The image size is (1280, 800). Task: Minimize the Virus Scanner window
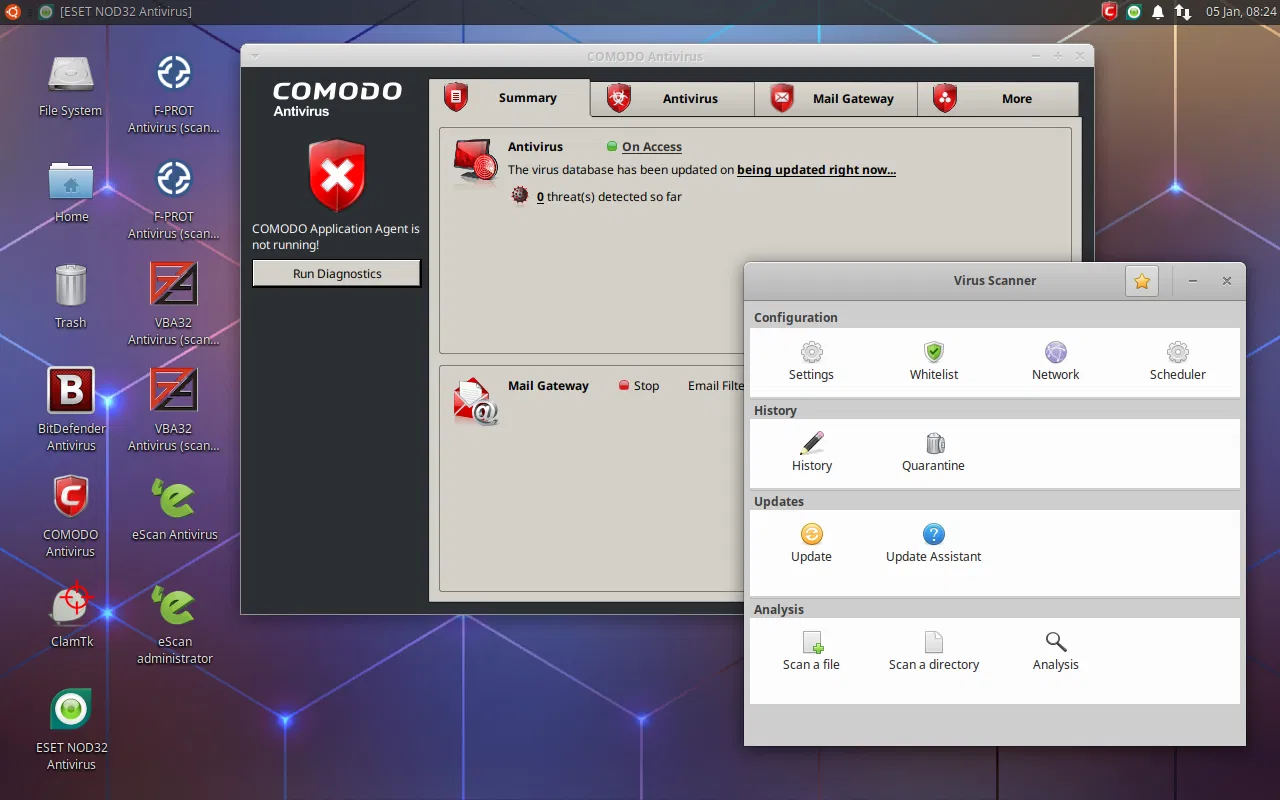click(x=1193, y=282)
